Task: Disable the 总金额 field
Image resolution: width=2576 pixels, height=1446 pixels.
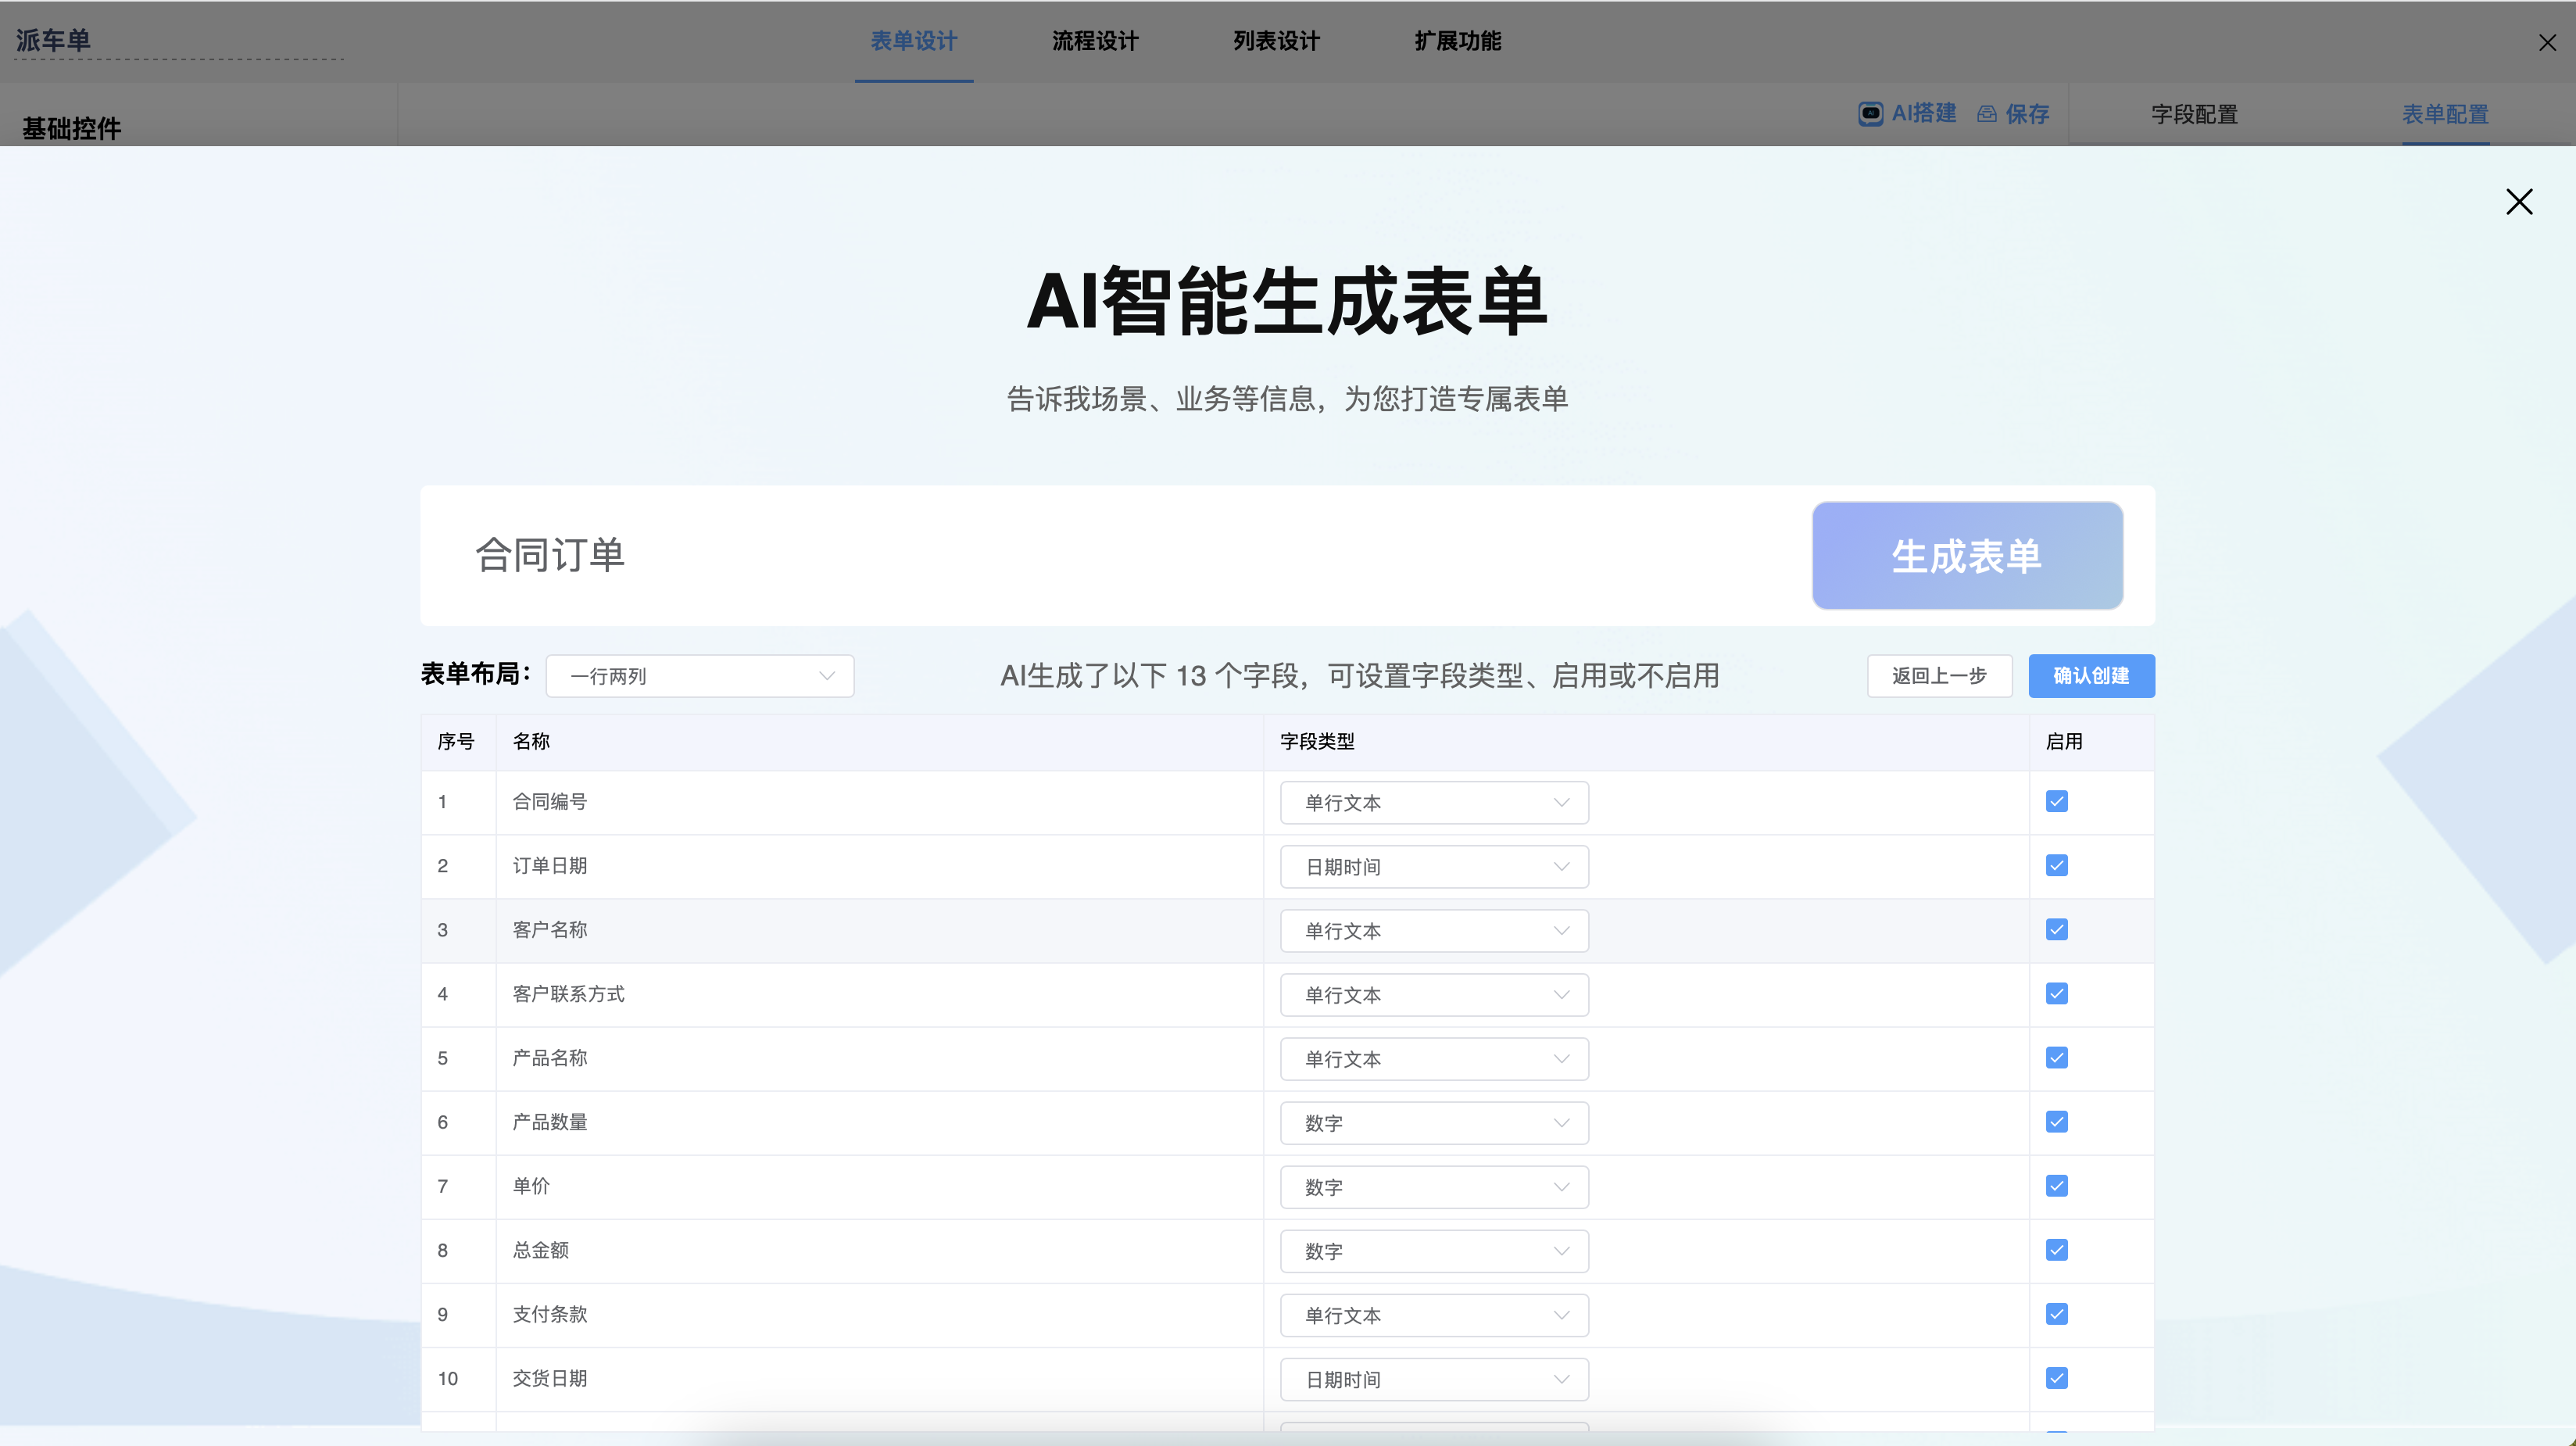Action: (2056, 1250)
